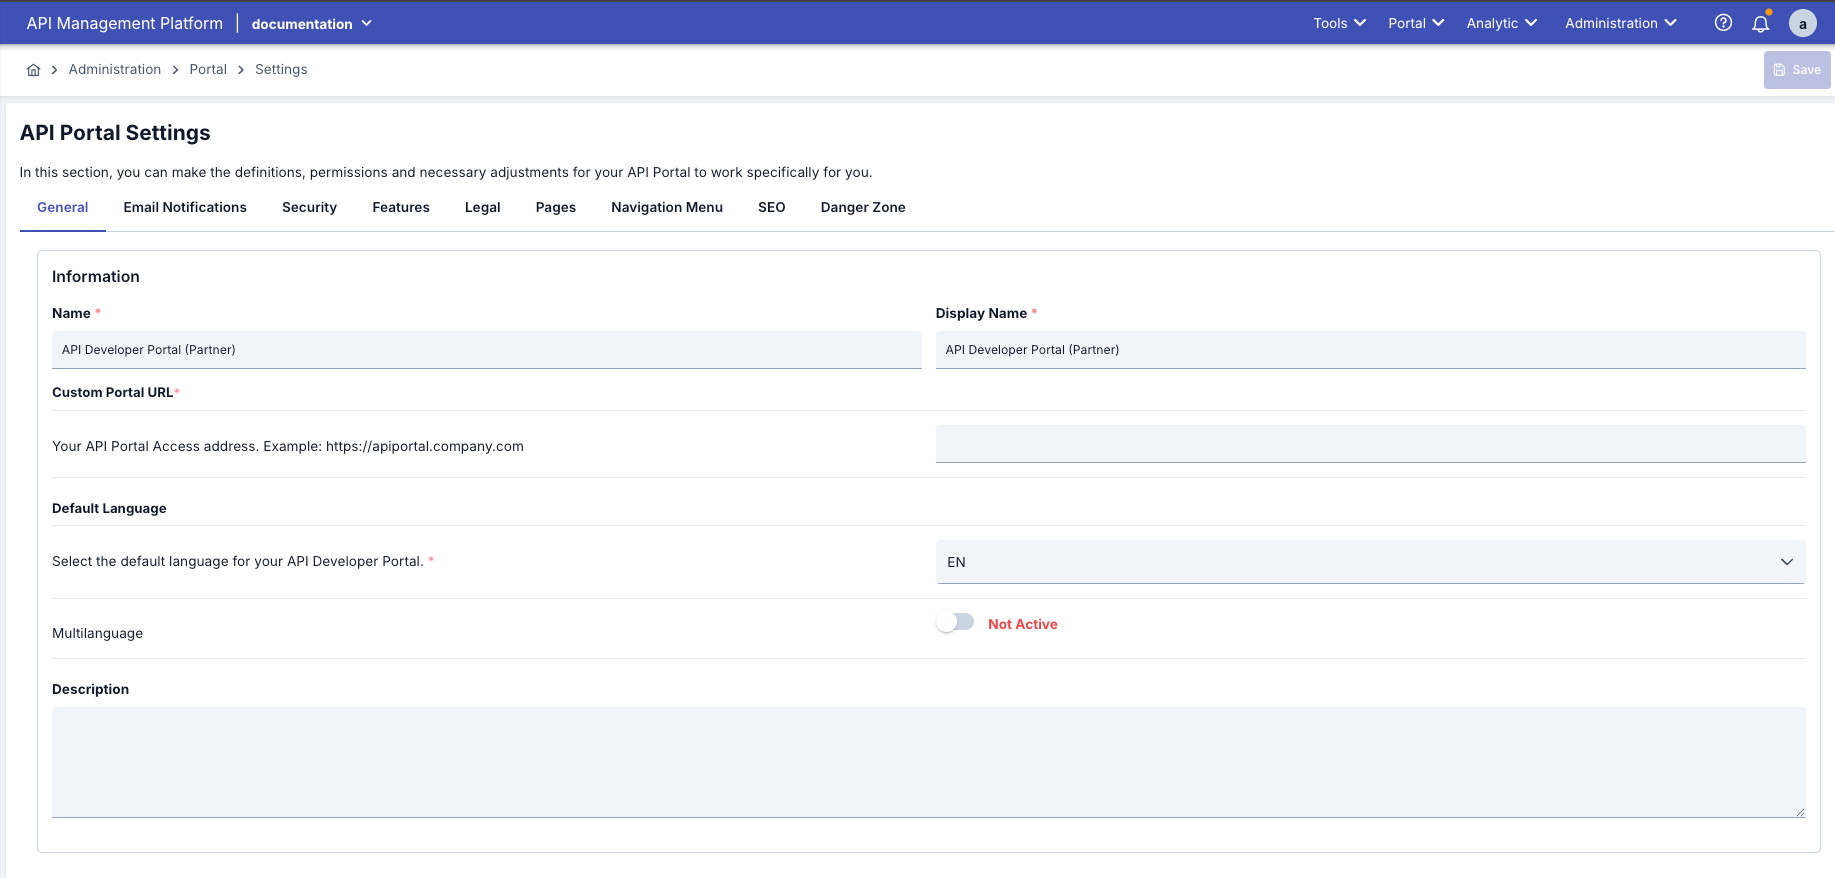Click the Name input field
Image resolution: width=1835 pixels, height=878 pixels.
[x=487, y=350]
